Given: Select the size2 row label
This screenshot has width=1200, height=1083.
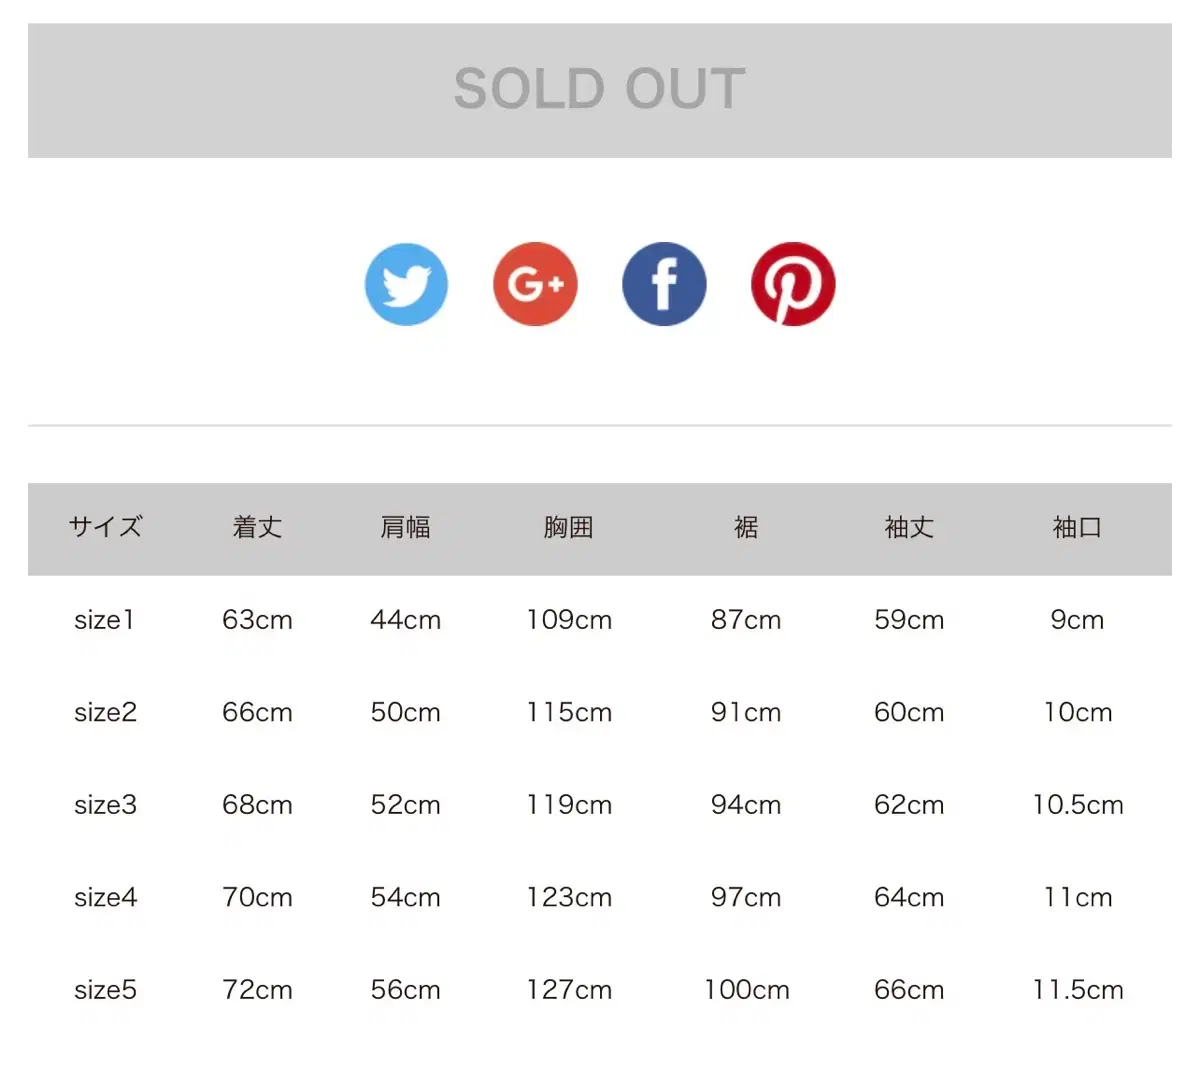Looking at the screenshot, I should (x=105, y=712).
